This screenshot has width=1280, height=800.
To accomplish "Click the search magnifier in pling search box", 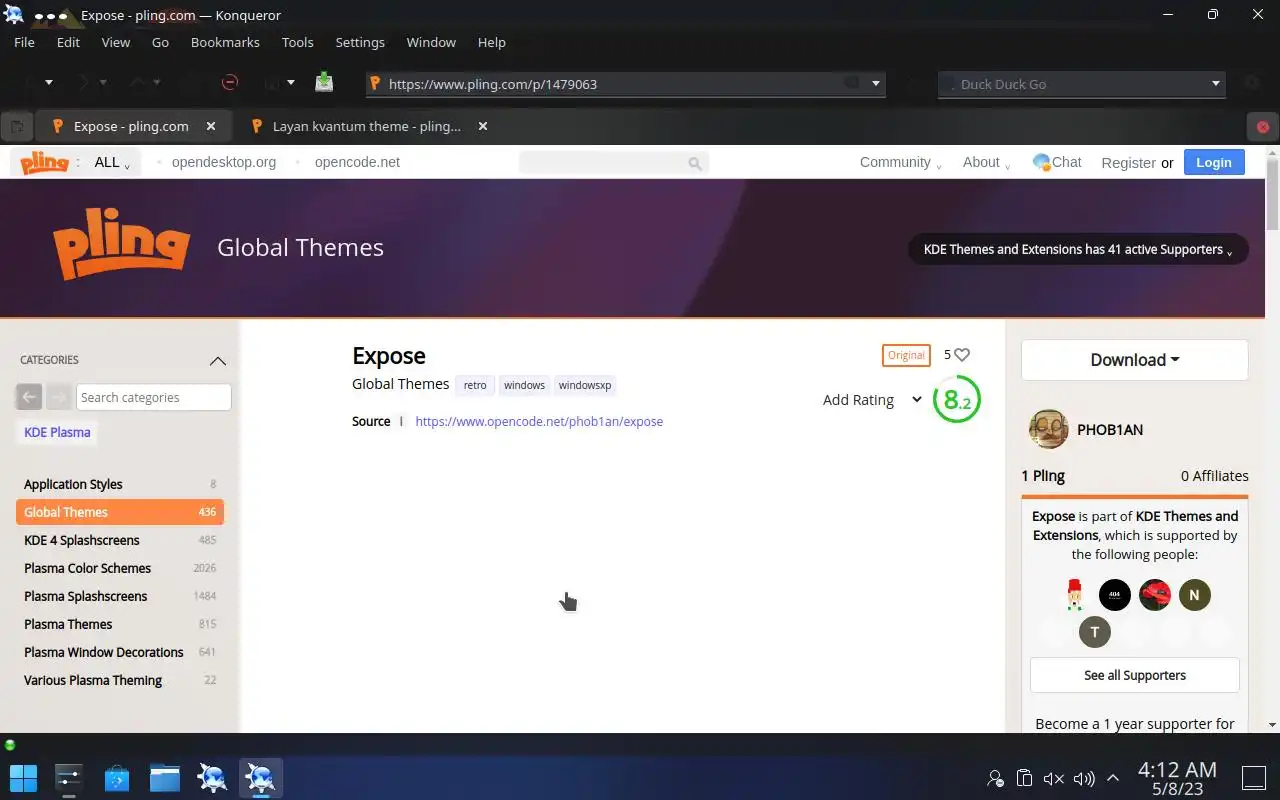I will pos(695,163).
